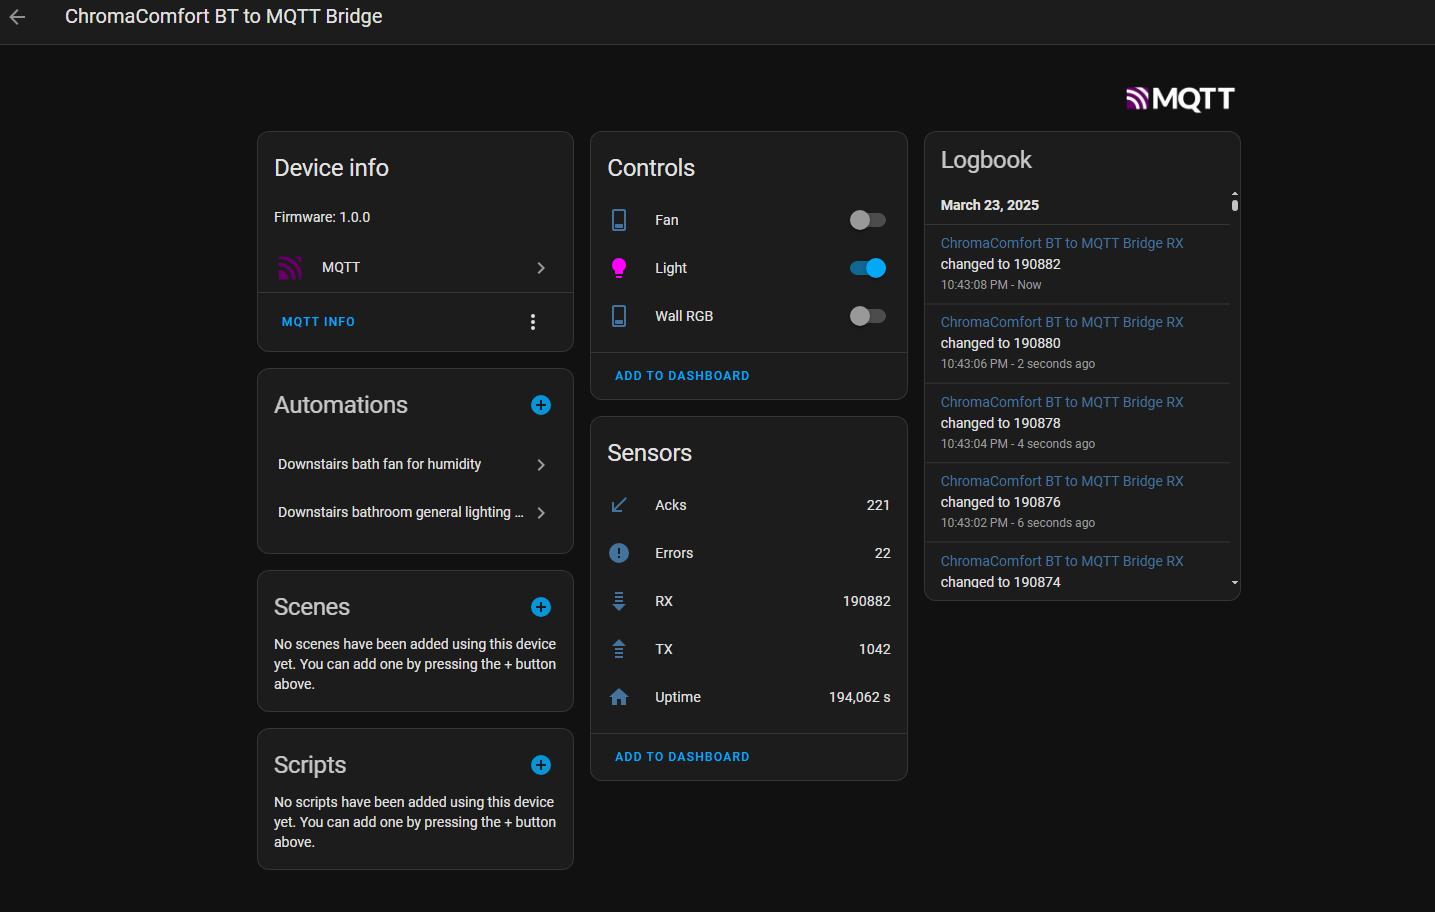Click the Fan device icon
Viewport: 1435px width, 912px height.
pos(619,220)
